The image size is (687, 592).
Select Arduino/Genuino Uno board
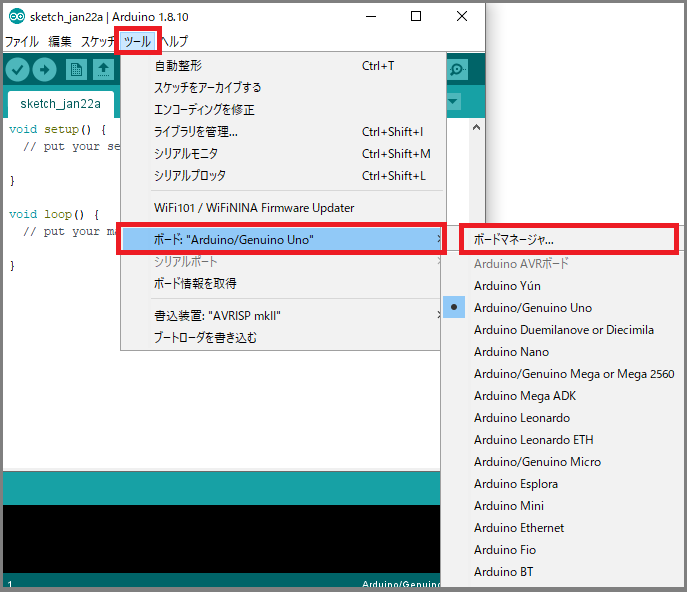point(563,308)
